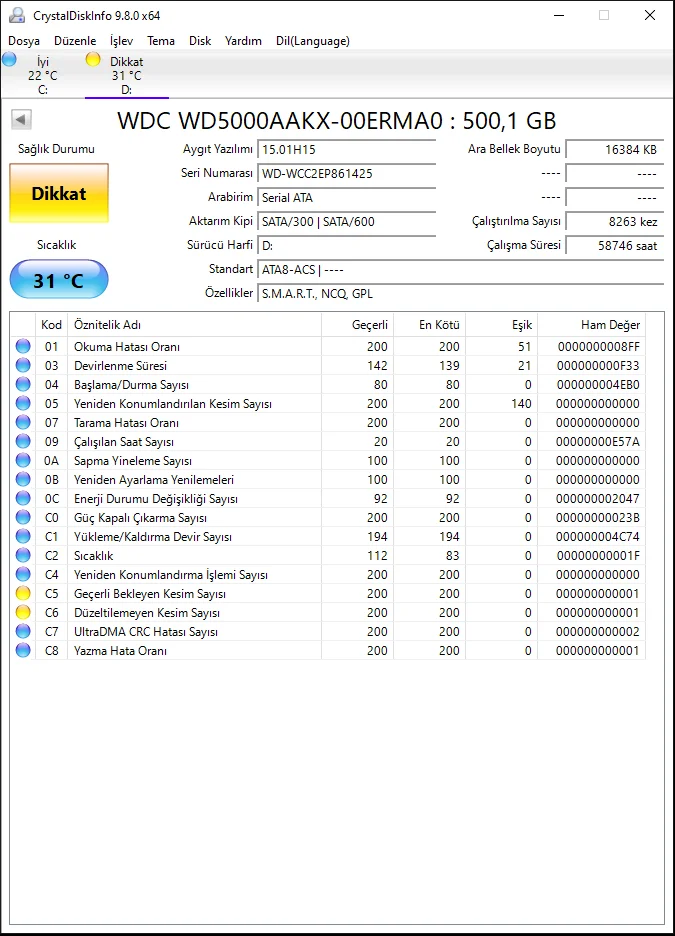Click yellow status icon for drive D:
Viewport: 675px width, 936px height.
pyautogui.click(x=93, y=59)
